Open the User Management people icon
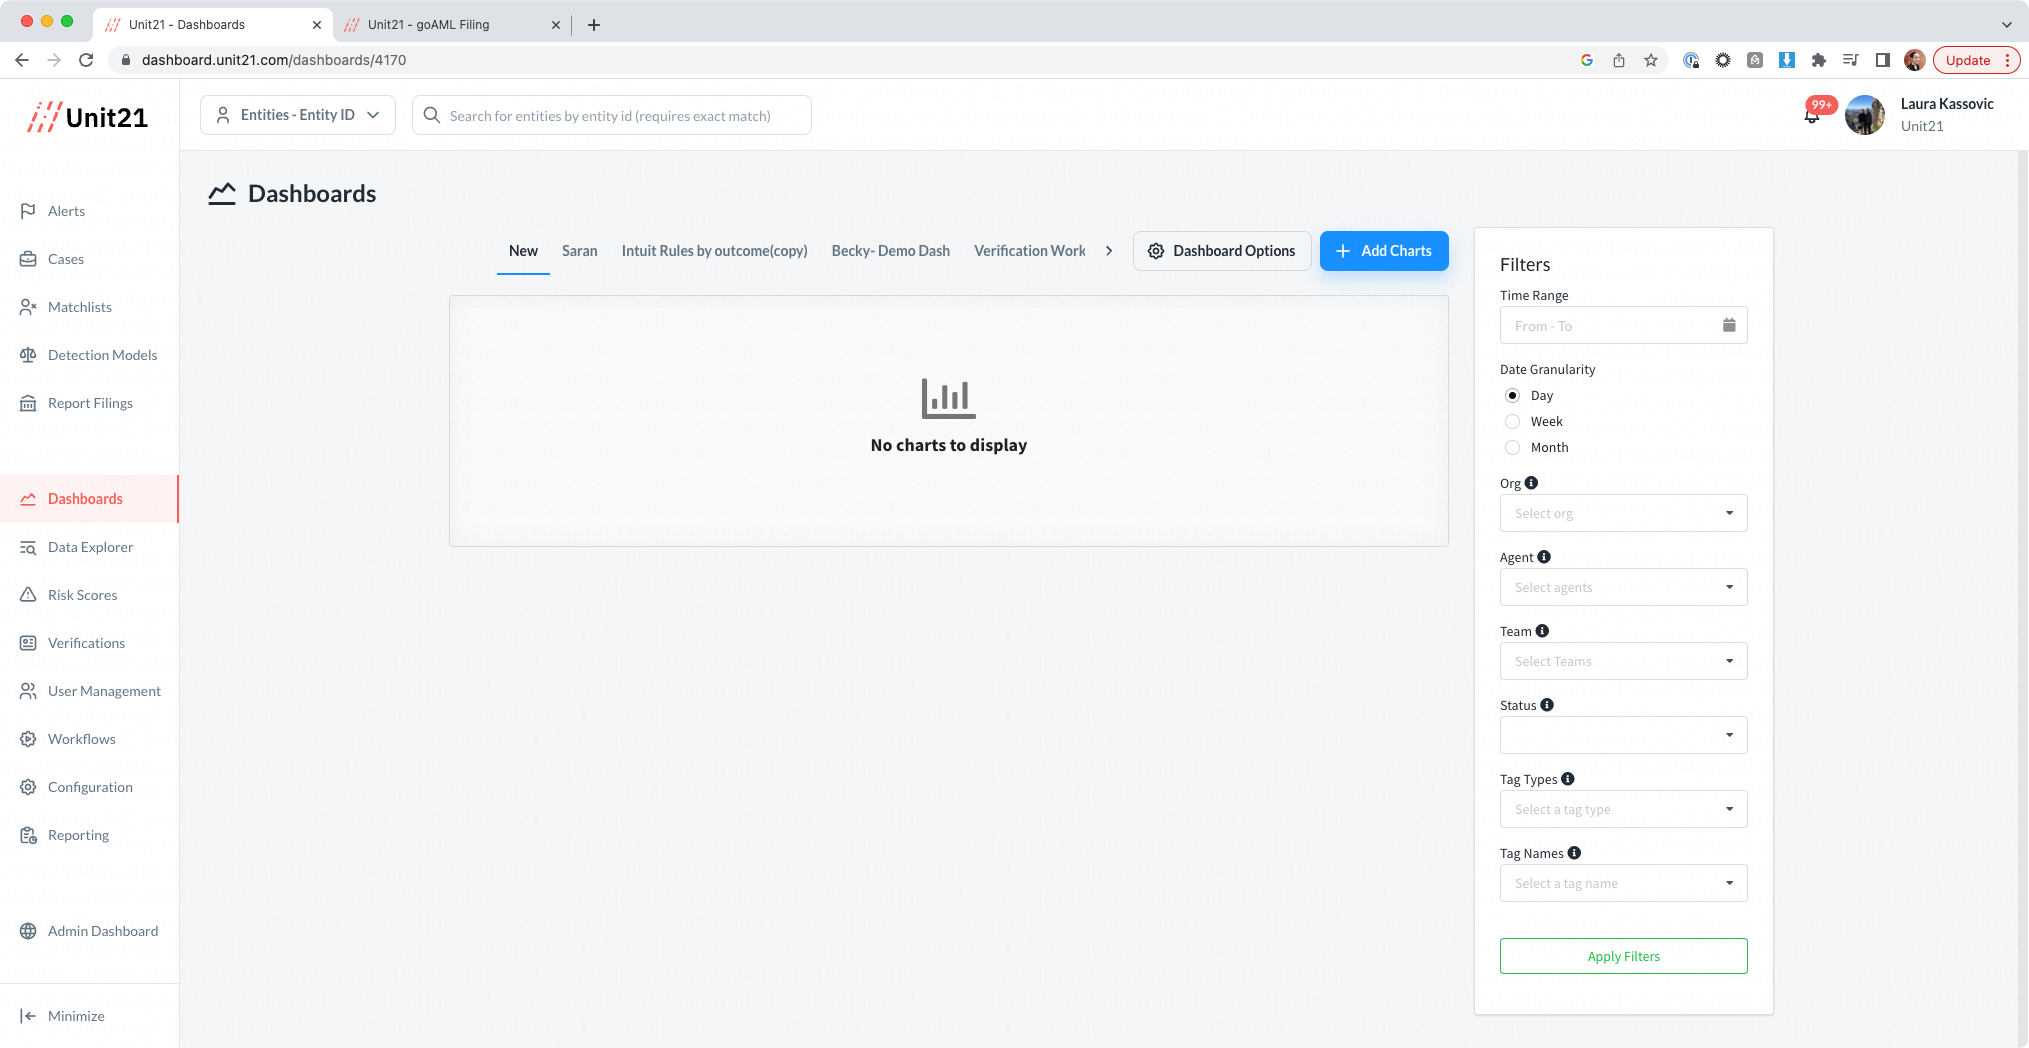 tap(28, 691)
